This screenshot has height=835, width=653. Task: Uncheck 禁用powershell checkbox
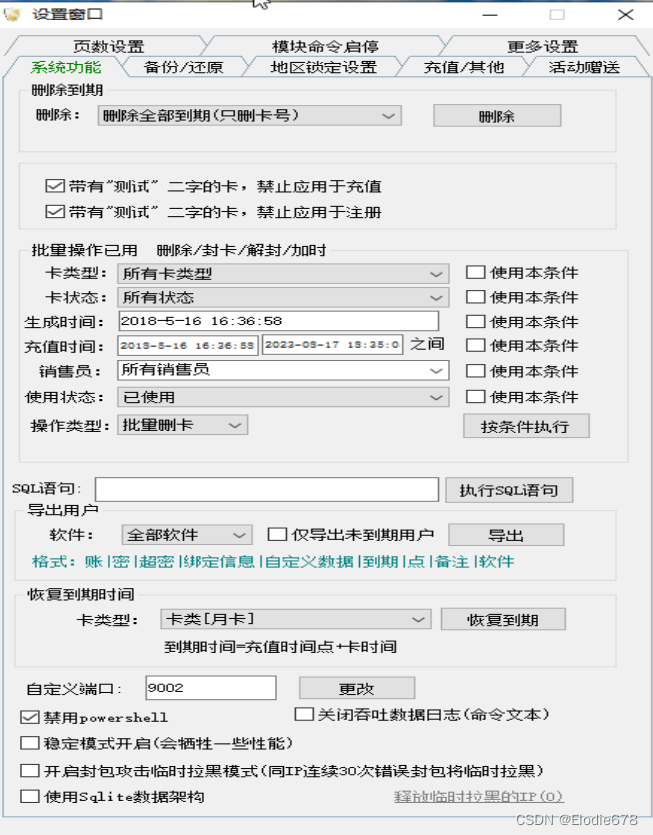[x=30, y=717]
